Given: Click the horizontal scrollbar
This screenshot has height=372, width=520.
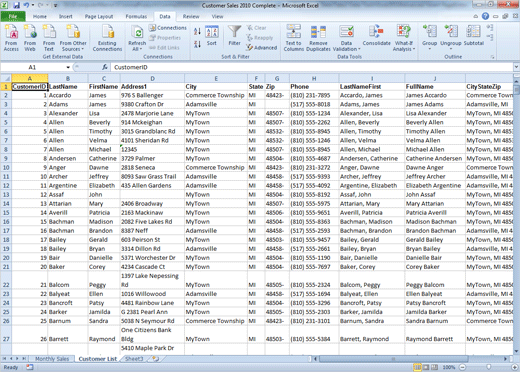Looking at the screenshot, I should click(393, 359).
